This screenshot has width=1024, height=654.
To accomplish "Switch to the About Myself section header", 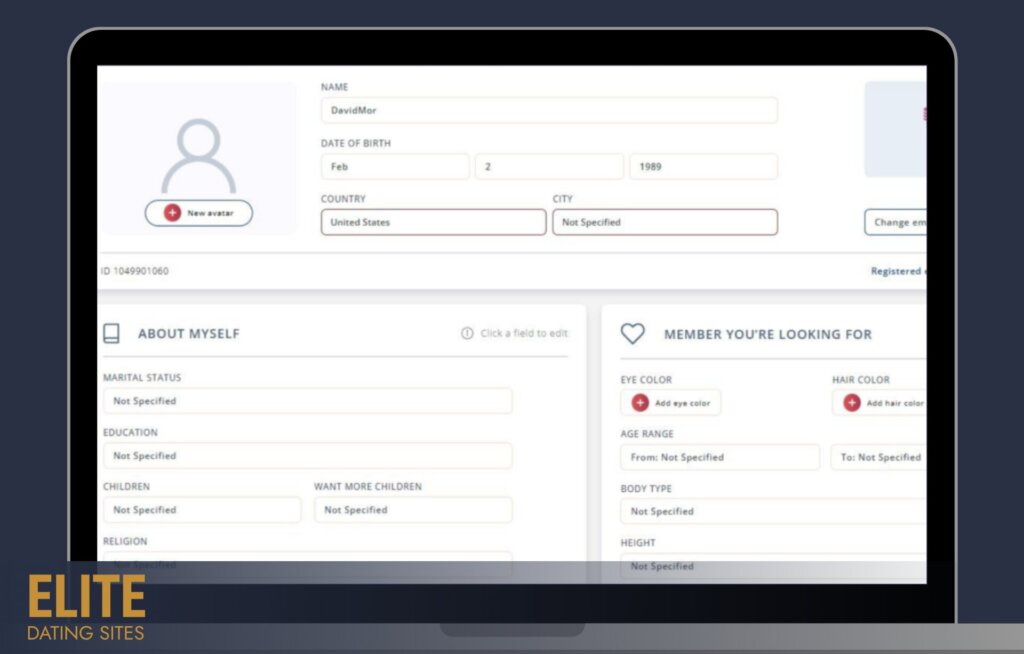I will tap(188, 333).
